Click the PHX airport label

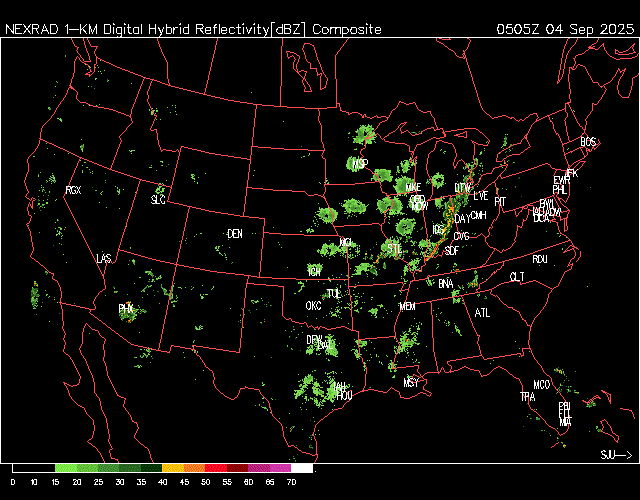point(126,309)
